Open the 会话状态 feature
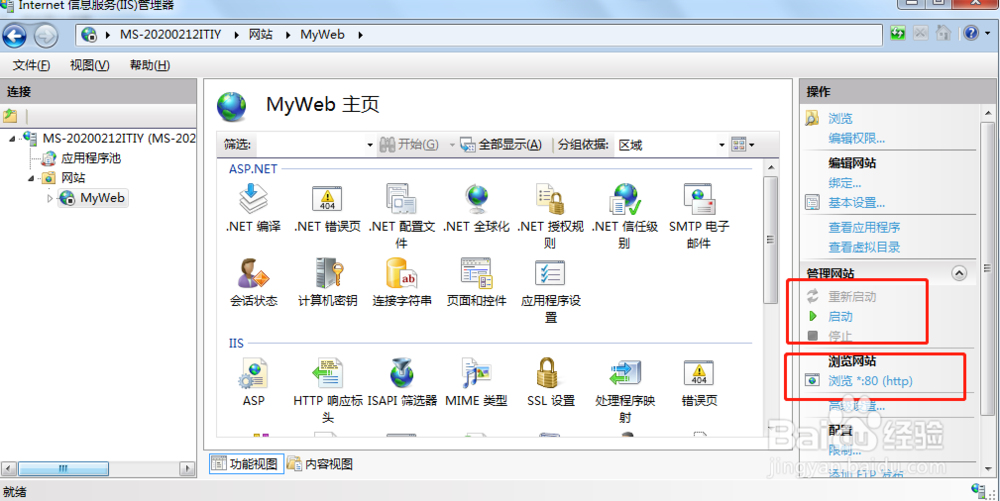1000x501 pixels. click(253, 282)
